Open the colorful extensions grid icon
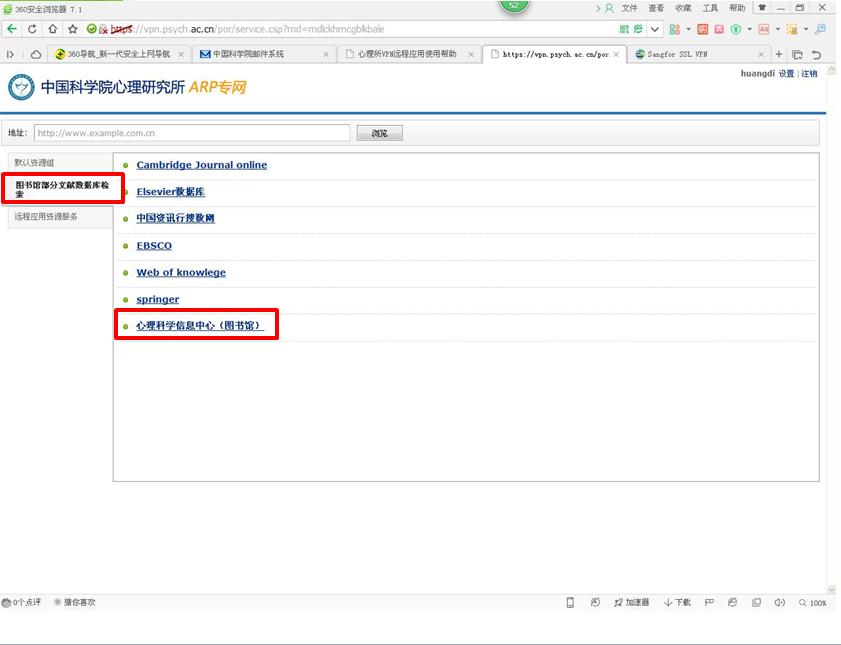 point(675,29)
